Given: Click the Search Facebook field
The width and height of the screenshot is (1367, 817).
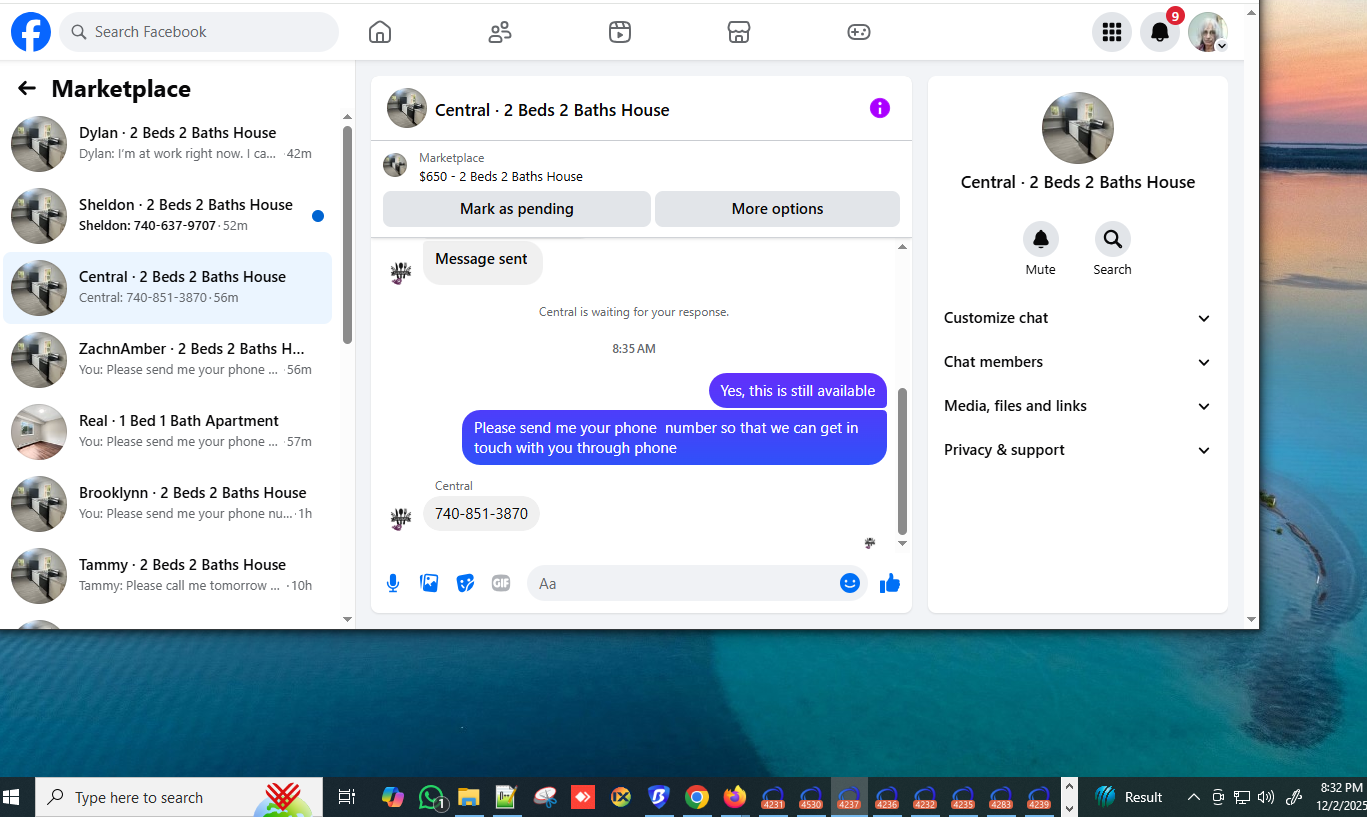Looking at the screenshot, I should point(199,32).
